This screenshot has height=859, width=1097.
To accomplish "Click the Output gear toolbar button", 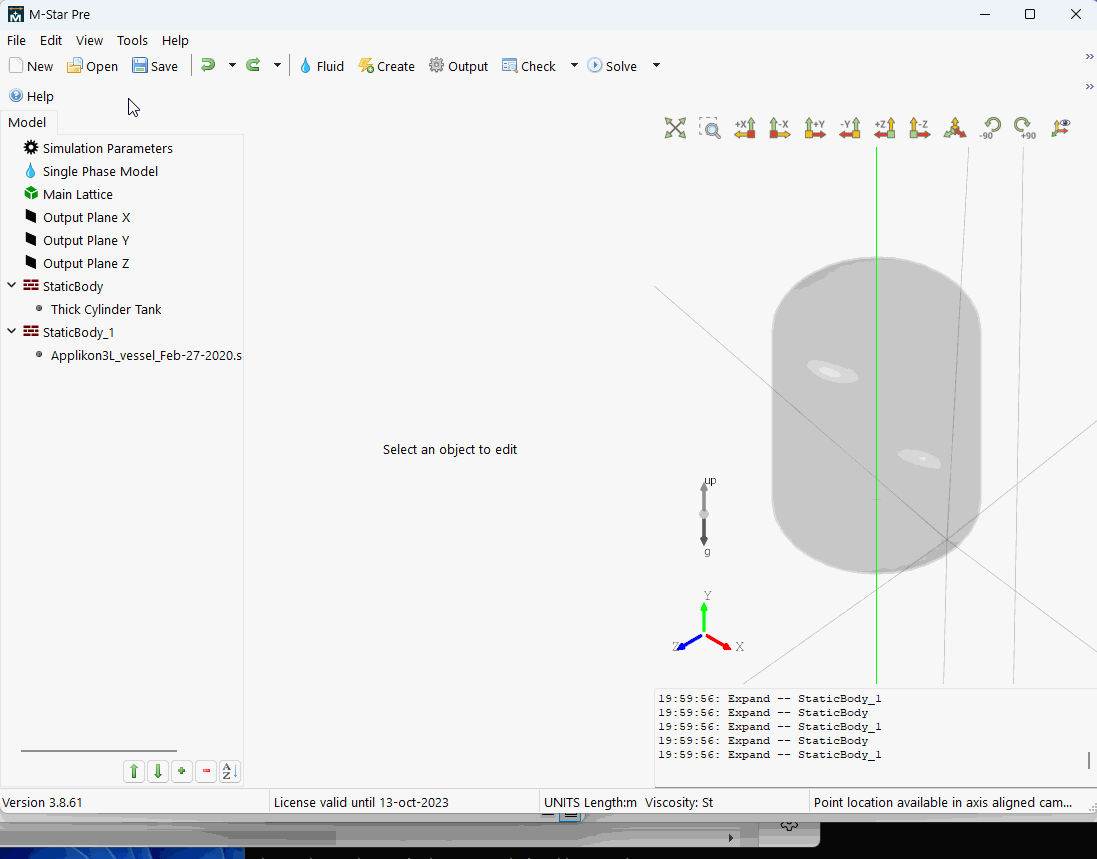I will [x=458, y=66].
